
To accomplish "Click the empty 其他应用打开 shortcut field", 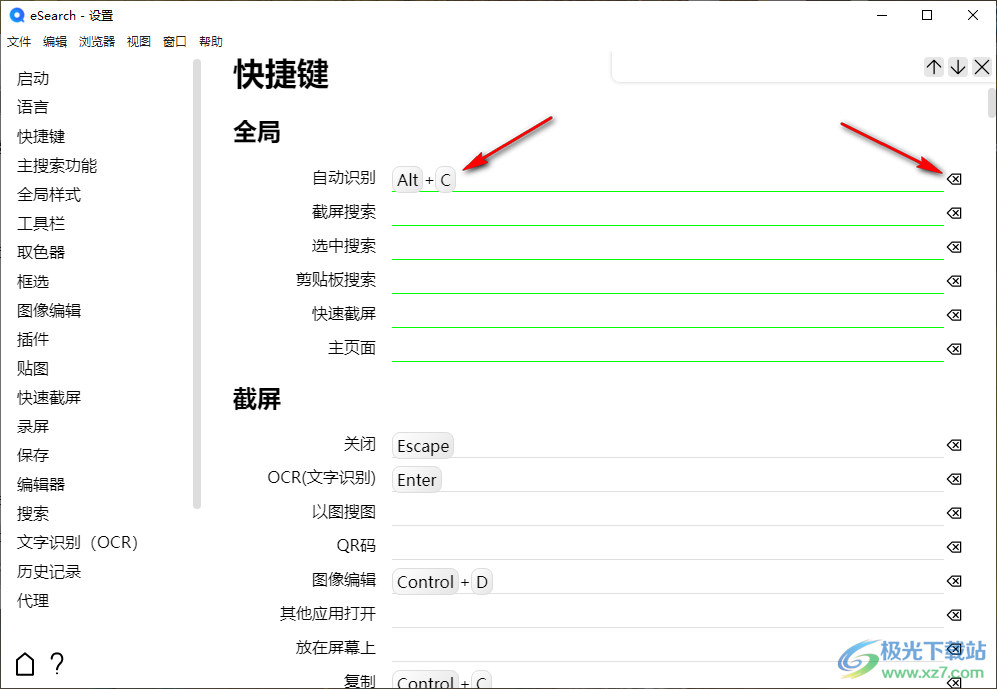I will (x=668, y=615).
